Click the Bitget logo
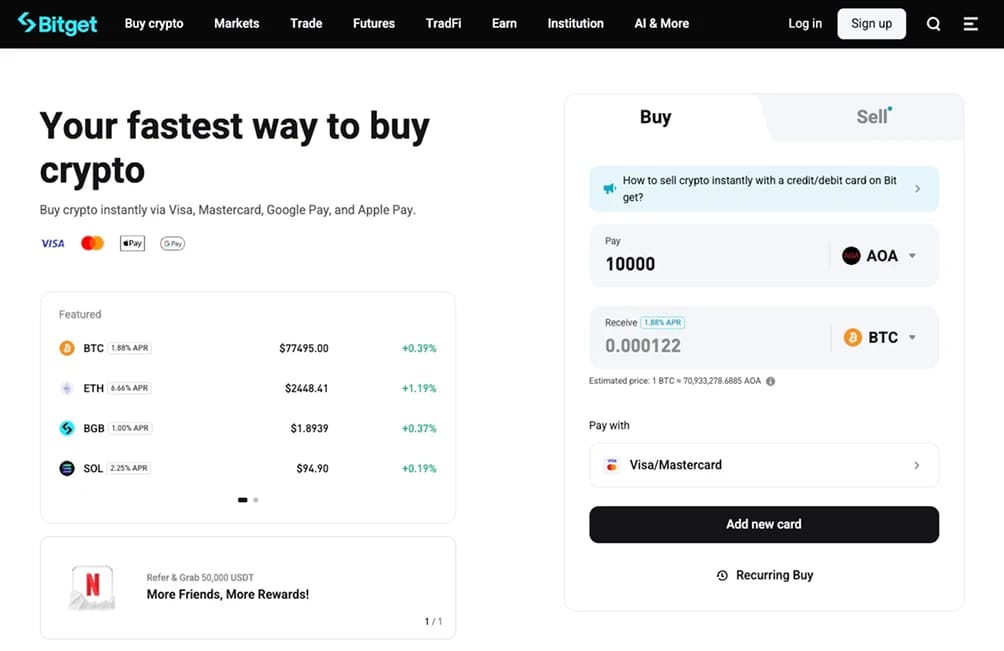Image resolution: width=1004 pixels, height=651 pixels. click(58, 24)
